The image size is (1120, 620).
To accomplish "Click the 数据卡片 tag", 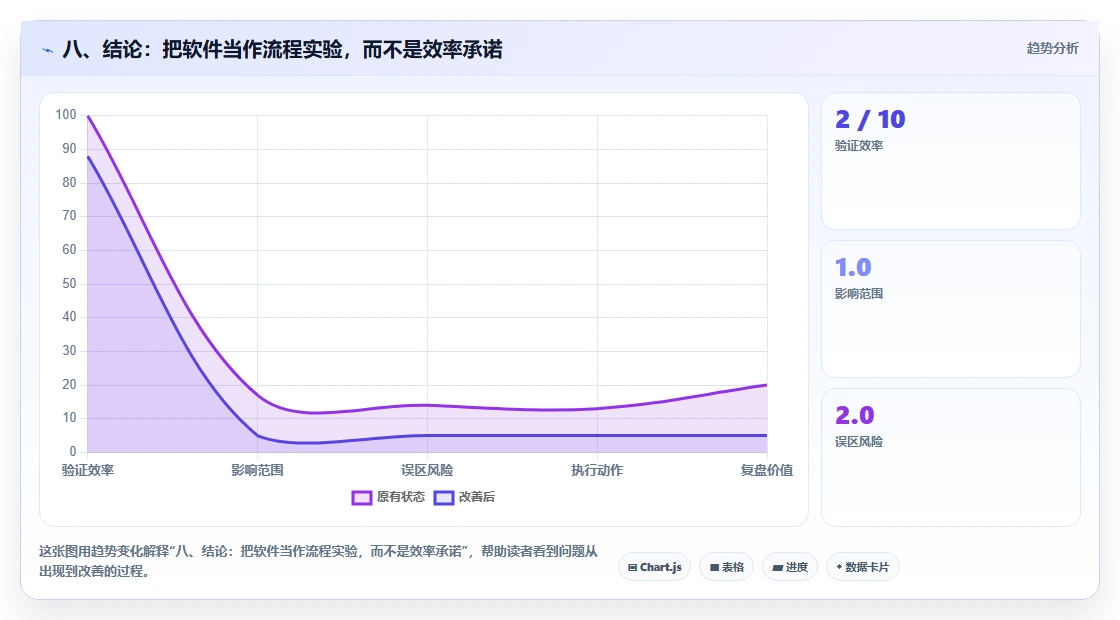I will click(x=862, y=567).
